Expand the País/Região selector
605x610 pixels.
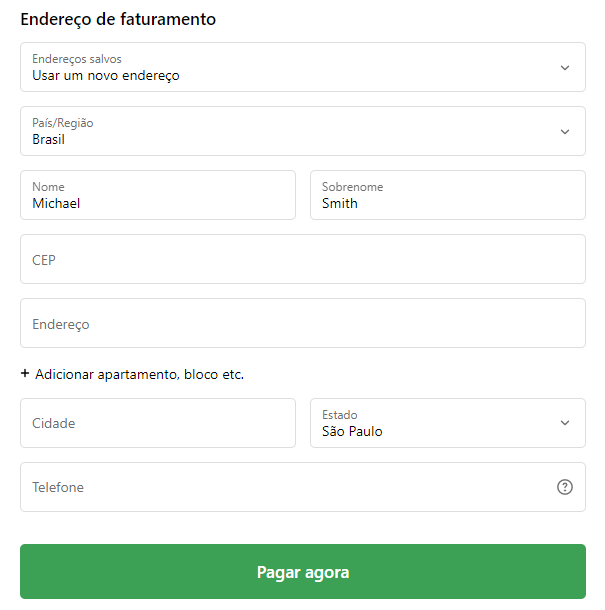(302, 131)
